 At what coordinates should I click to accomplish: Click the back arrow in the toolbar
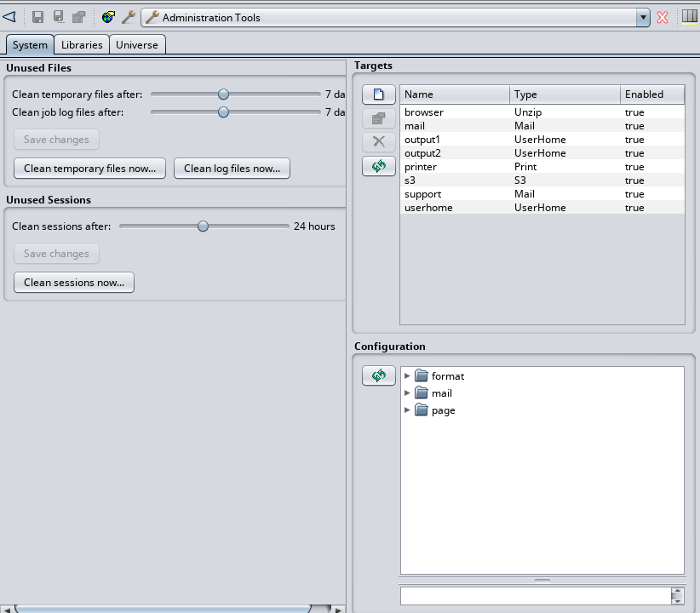click(9, 17)
